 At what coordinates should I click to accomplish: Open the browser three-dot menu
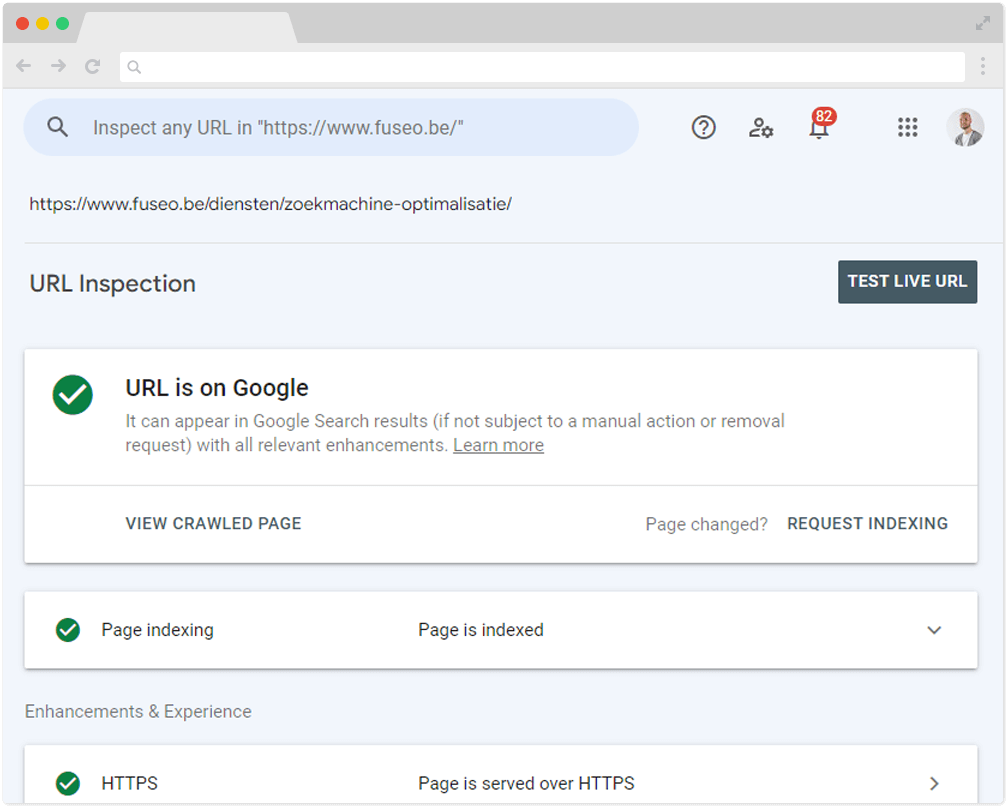(983, 66)
